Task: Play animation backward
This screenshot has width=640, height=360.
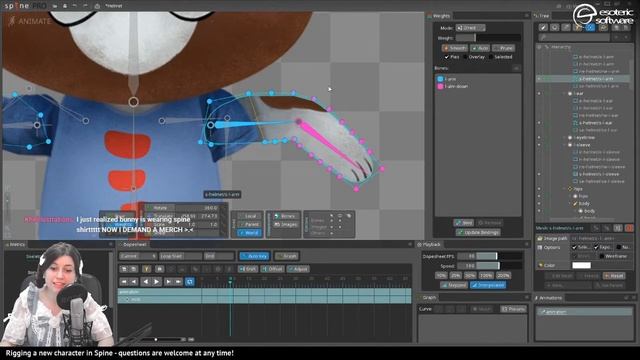Action: pyautogui.click(x=146, y=282)
